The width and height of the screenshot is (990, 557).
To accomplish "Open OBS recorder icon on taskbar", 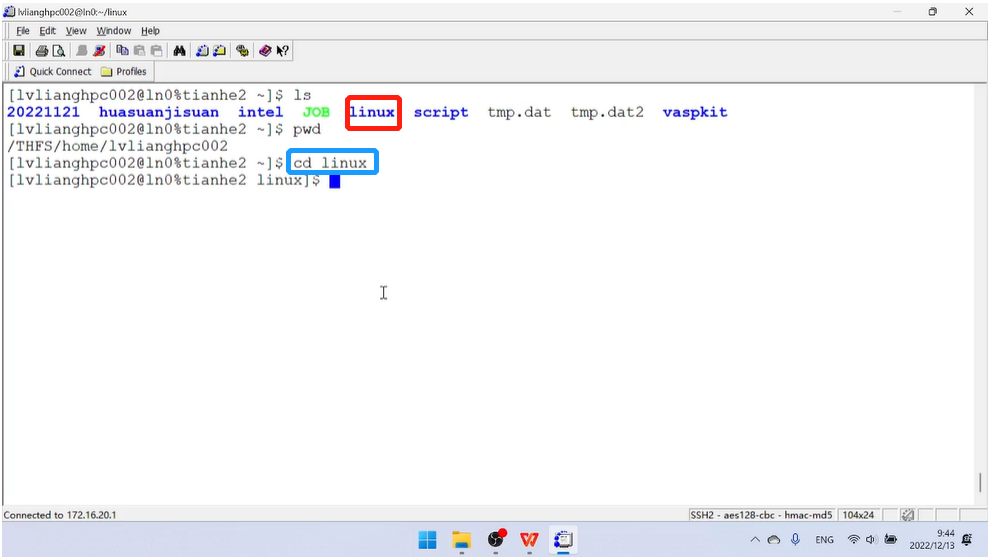I will pyautogui.click(x=496, y=540).
